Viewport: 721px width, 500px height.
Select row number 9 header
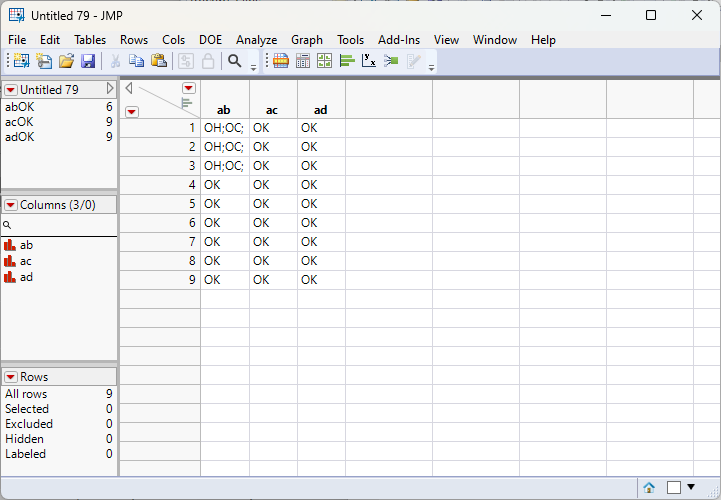point(160,280)
